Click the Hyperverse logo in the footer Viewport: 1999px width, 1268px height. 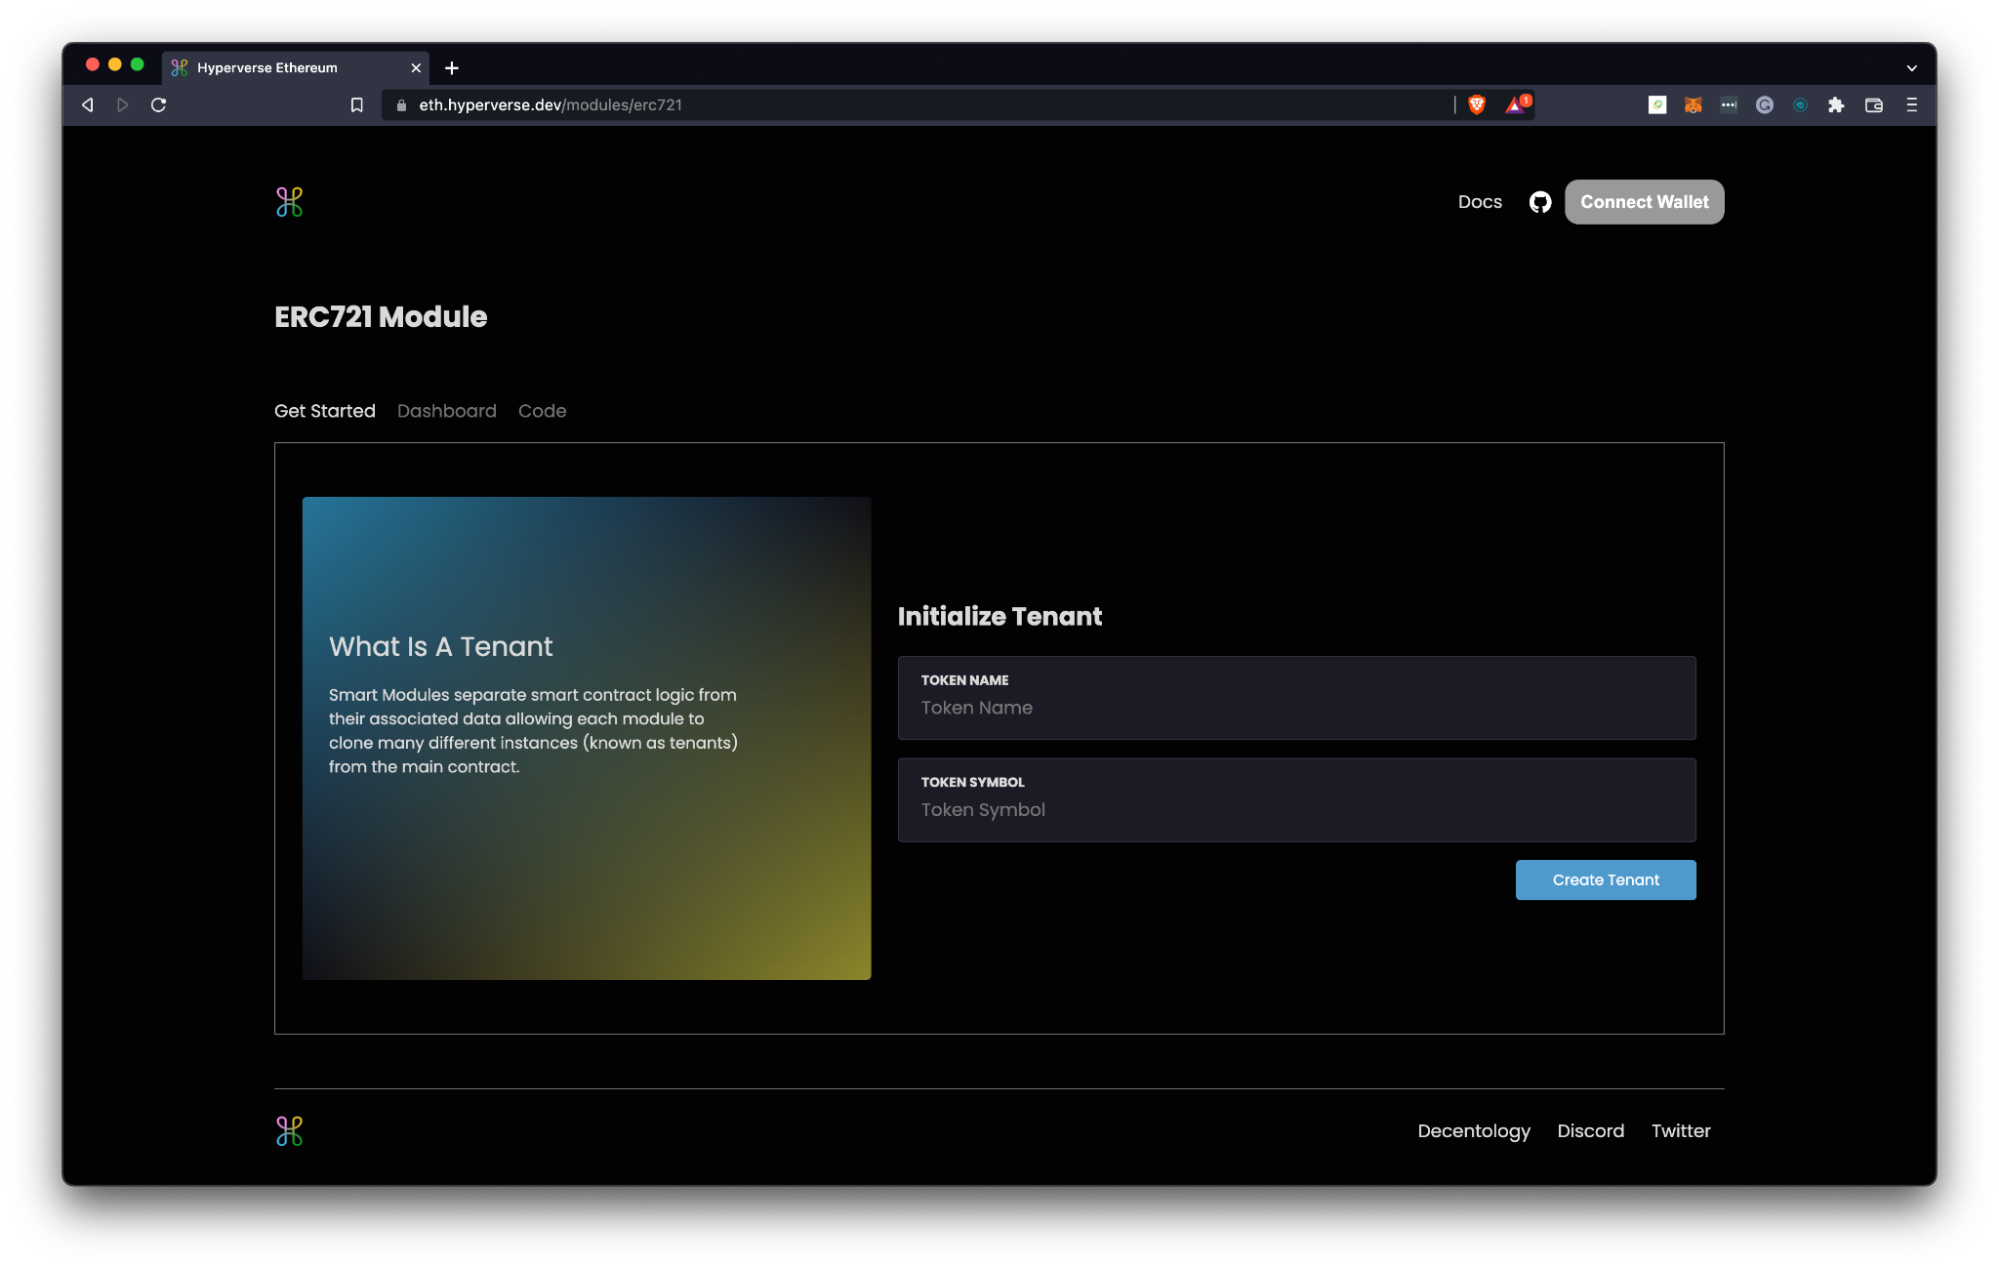[x=289, y=1131]
